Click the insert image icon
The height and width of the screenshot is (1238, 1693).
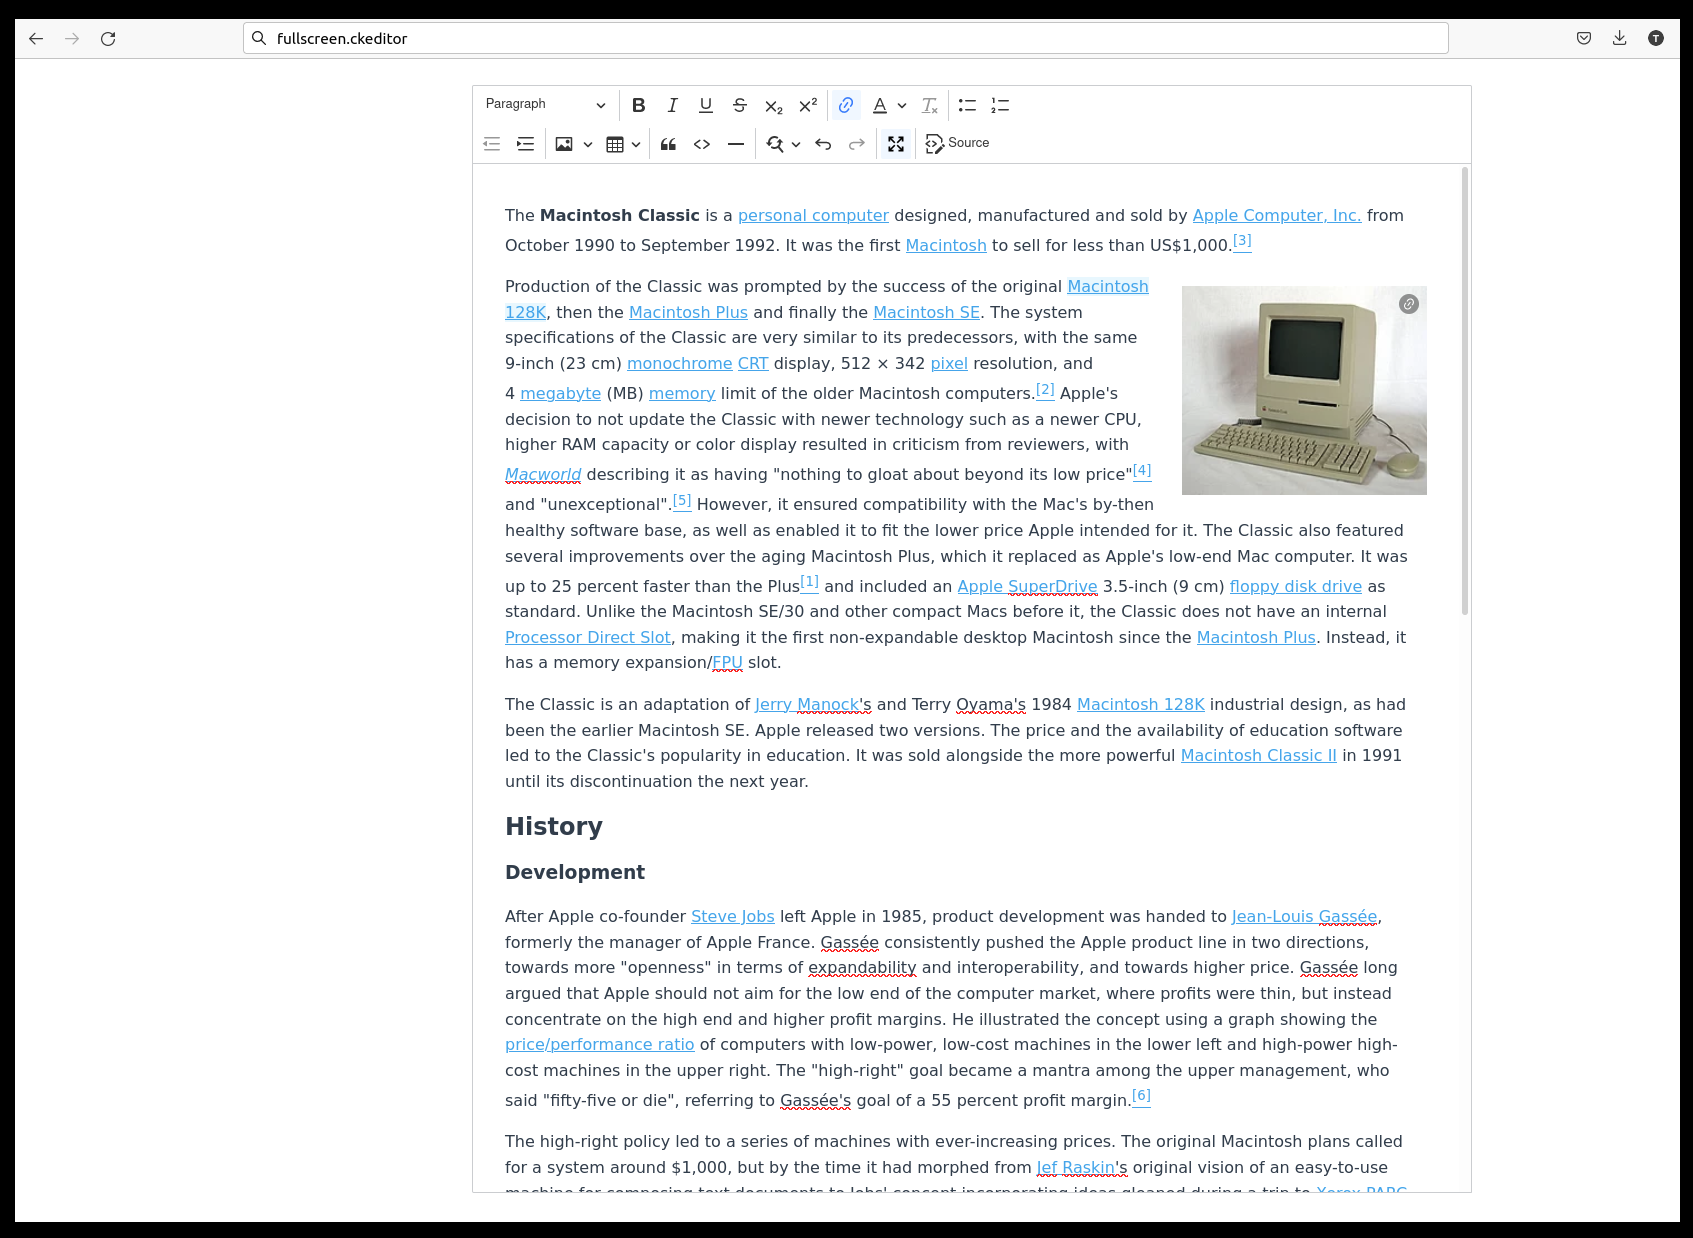tap(564, 144)
